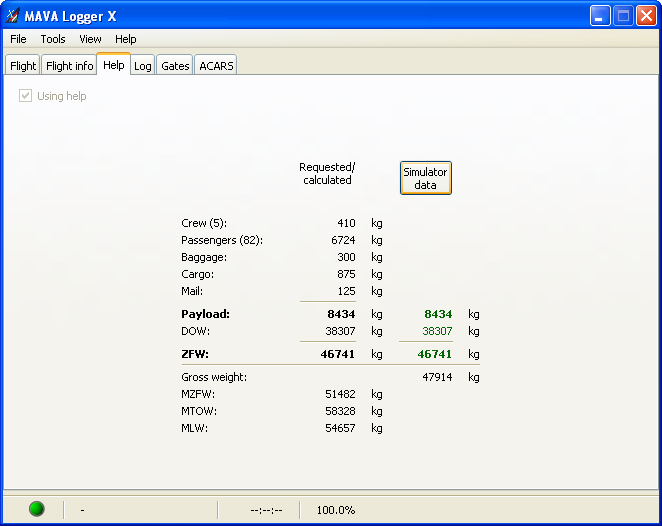This screenshot has width=662, height=526.
Task: Open the File menu
Action: (x=18, y=39)
